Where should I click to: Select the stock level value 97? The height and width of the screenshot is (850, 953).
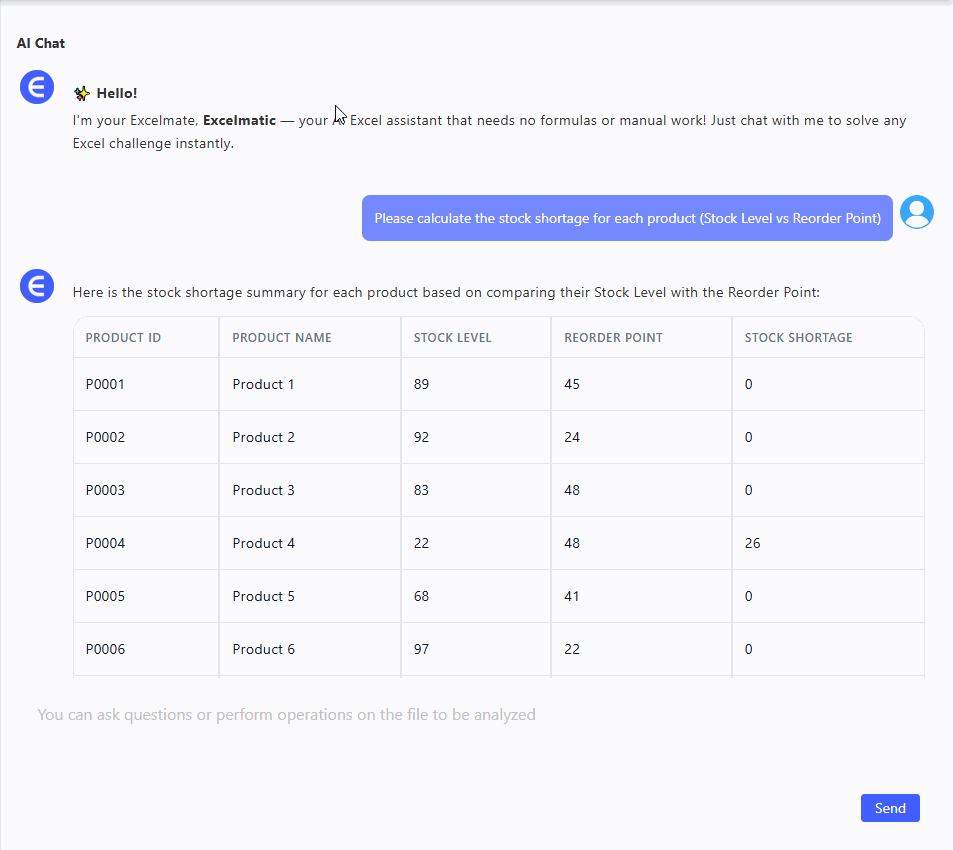point(421,649)
